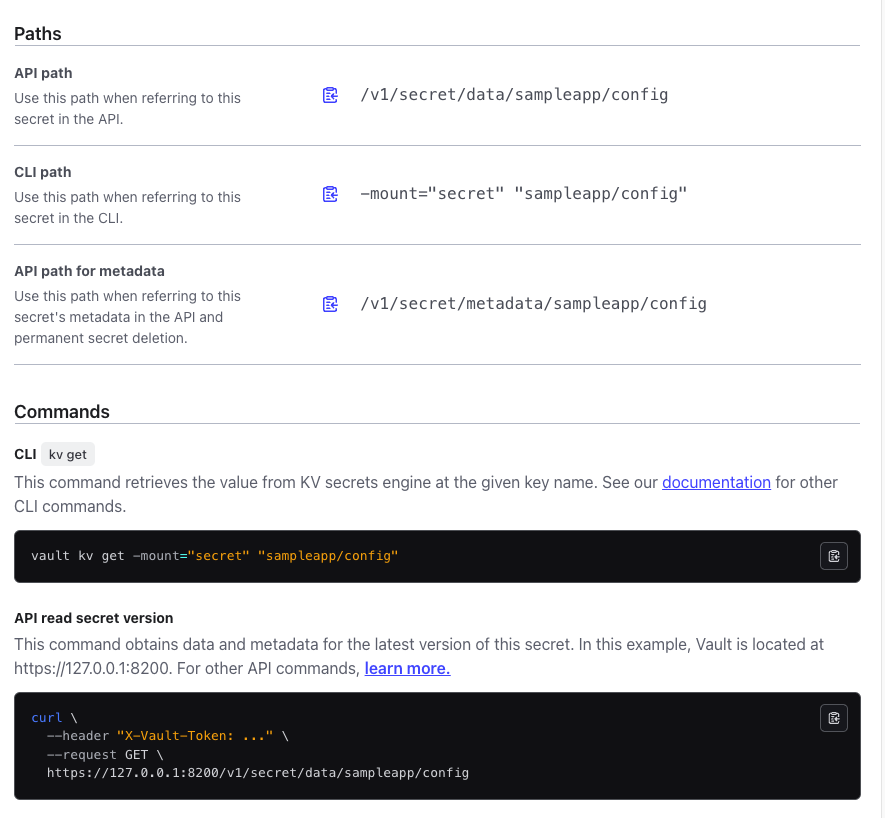Copy the CLI path value

click(x=330, y=194)
